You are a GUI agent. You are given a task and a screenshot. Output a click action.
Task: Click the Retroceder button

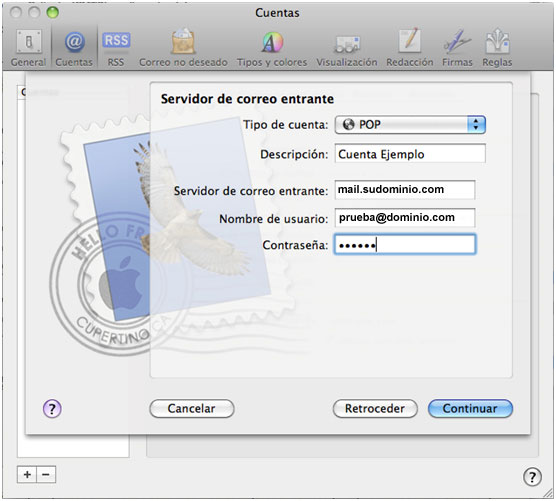point(375,408)
